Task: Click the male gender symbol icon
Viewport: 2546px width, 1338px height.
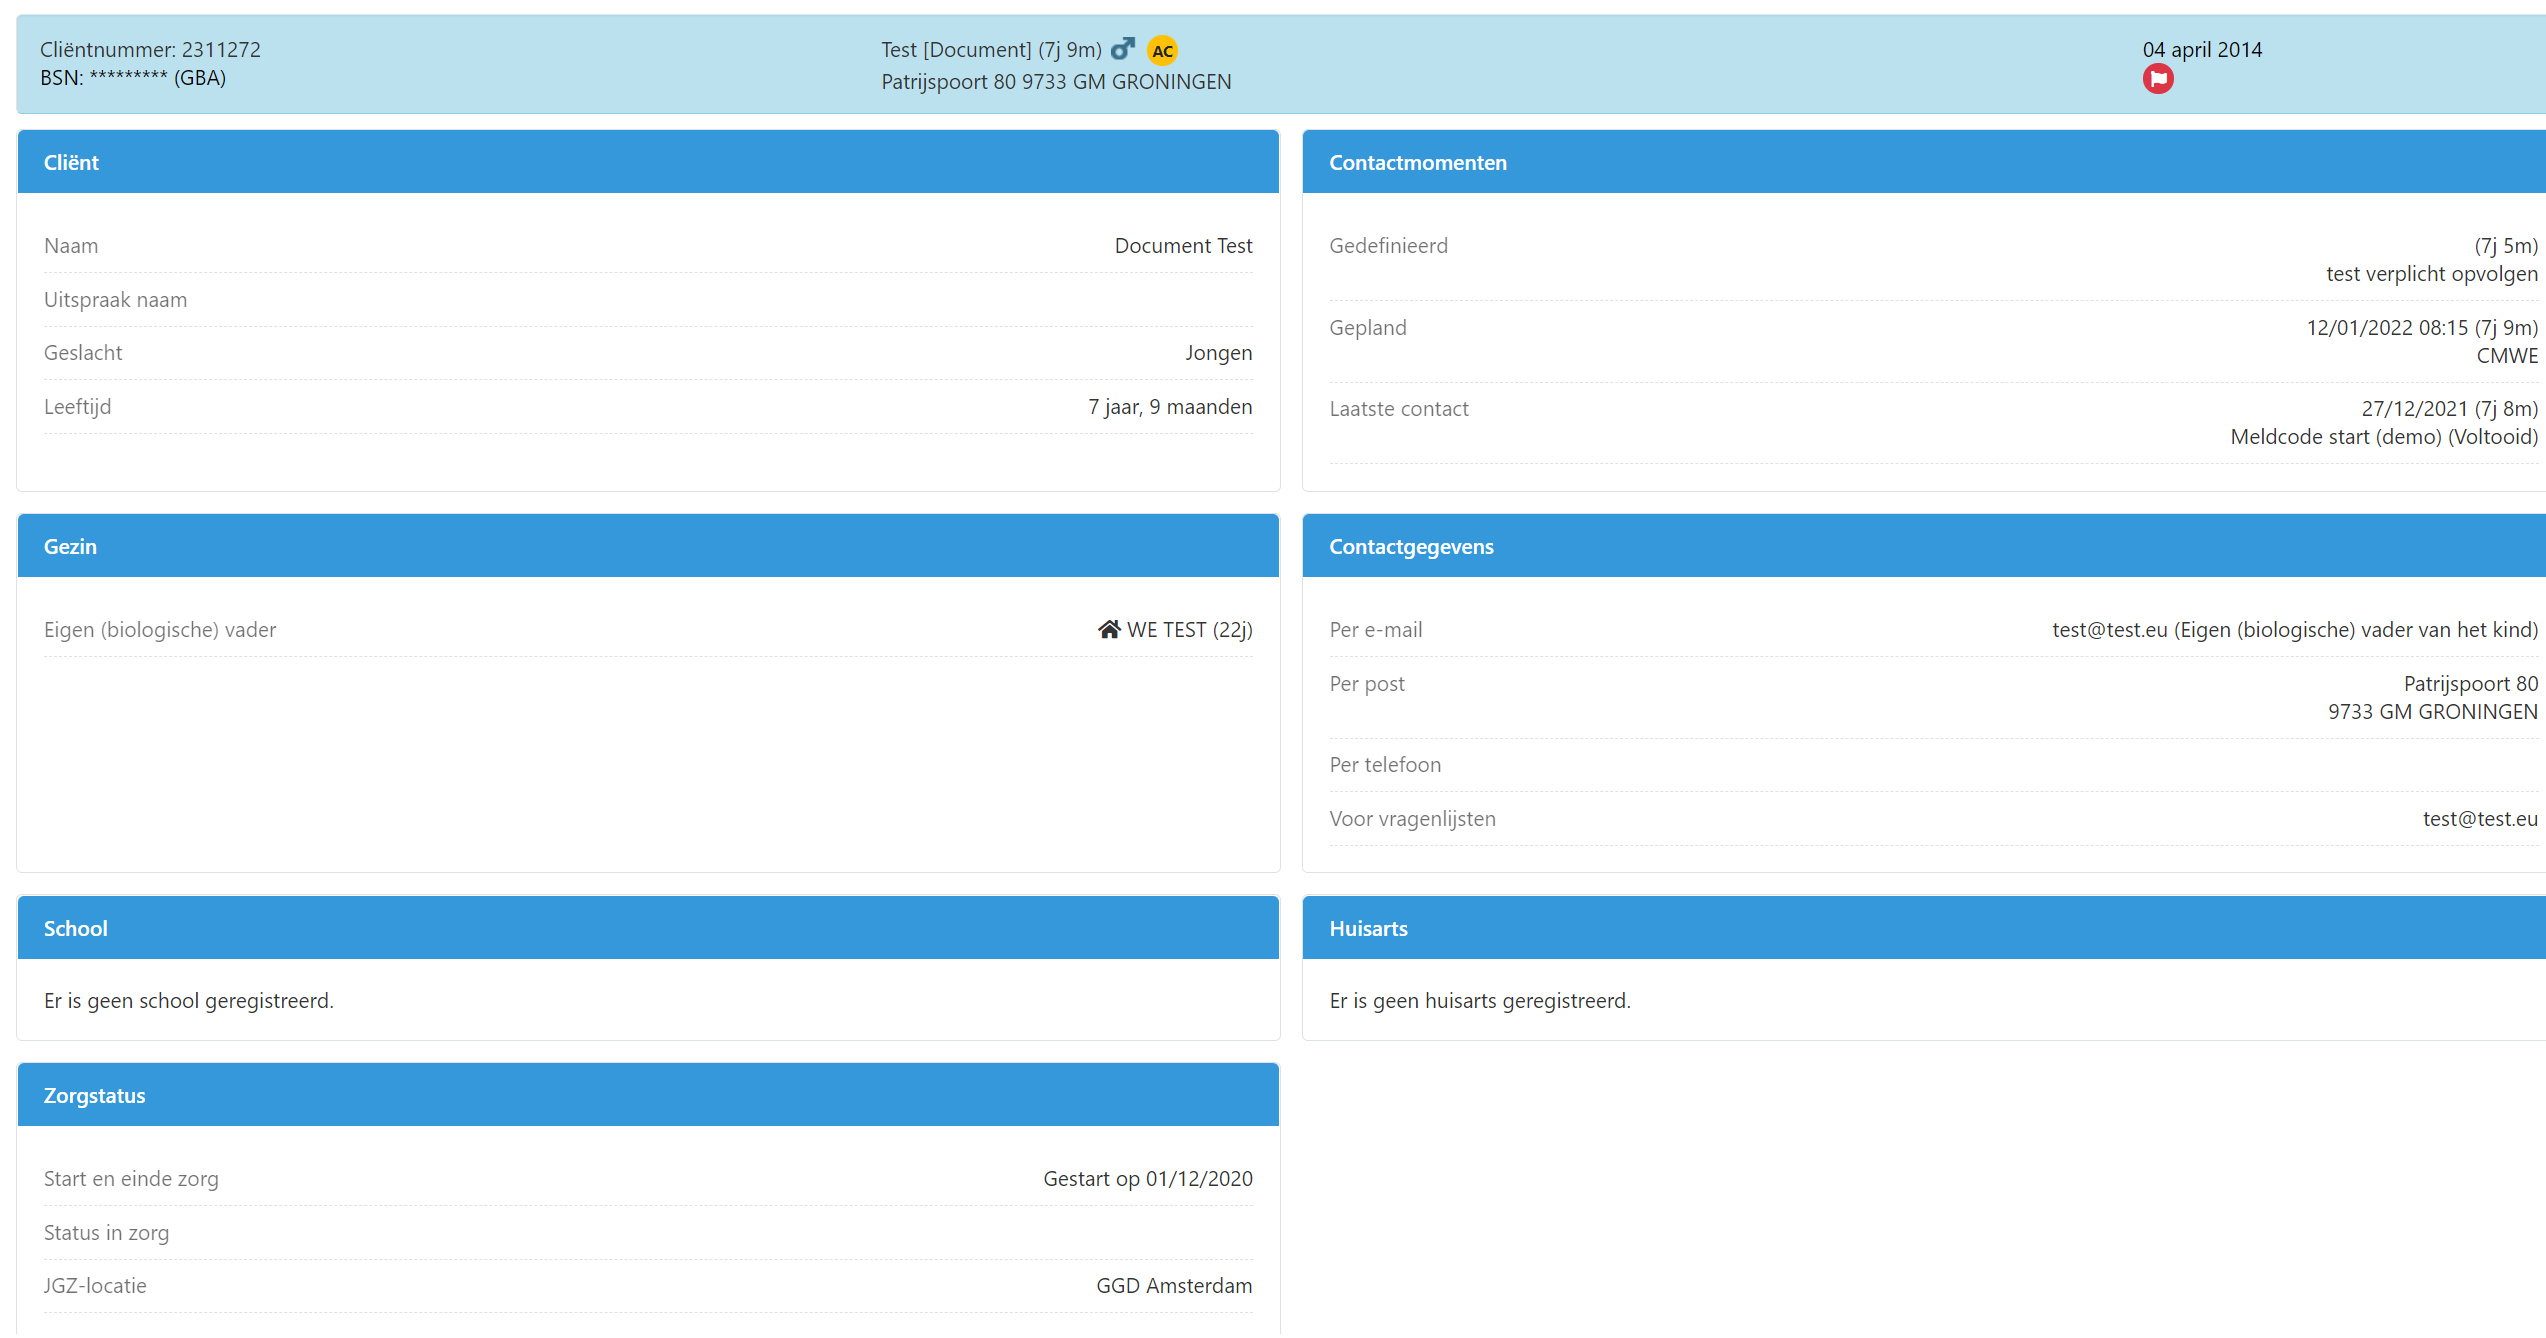Action: pyautogui.click(x=1122, y=49)
